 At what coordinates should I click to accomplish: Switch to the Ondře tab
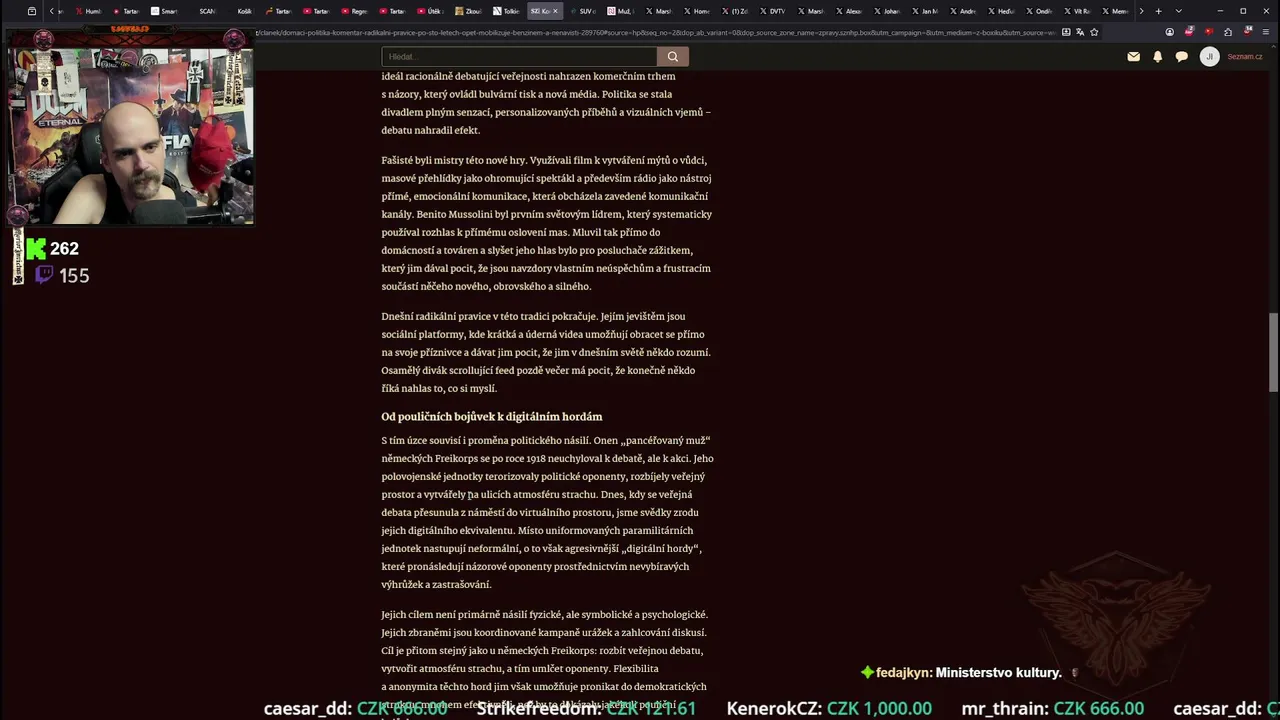[1038, 11]
